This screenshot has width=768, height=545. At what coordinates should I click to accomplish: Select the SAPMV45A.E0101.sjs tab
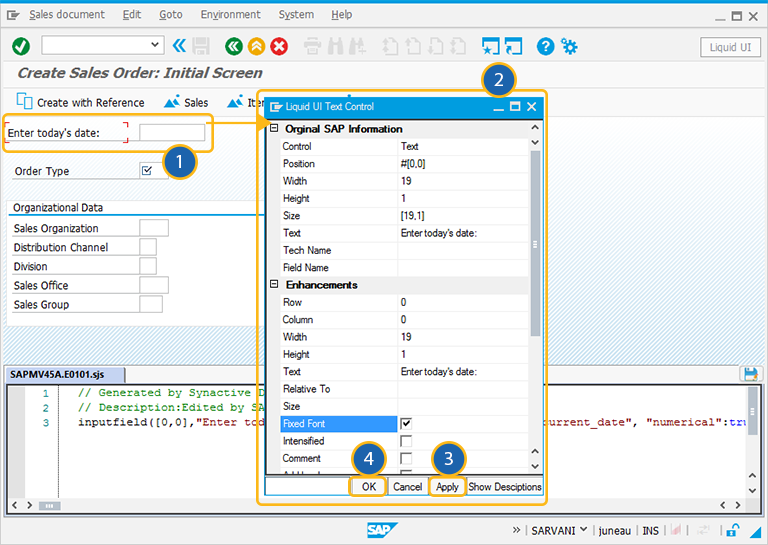65,375
